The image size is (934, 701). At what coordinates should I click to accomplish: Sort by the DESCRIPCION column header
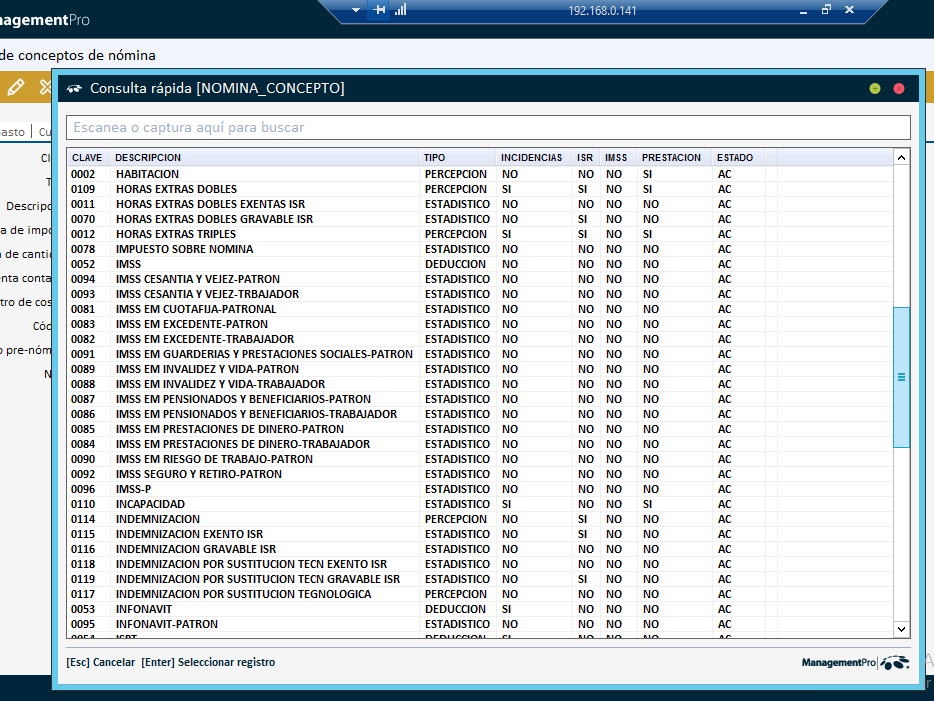pyautogui.click(x=148, y=158)
